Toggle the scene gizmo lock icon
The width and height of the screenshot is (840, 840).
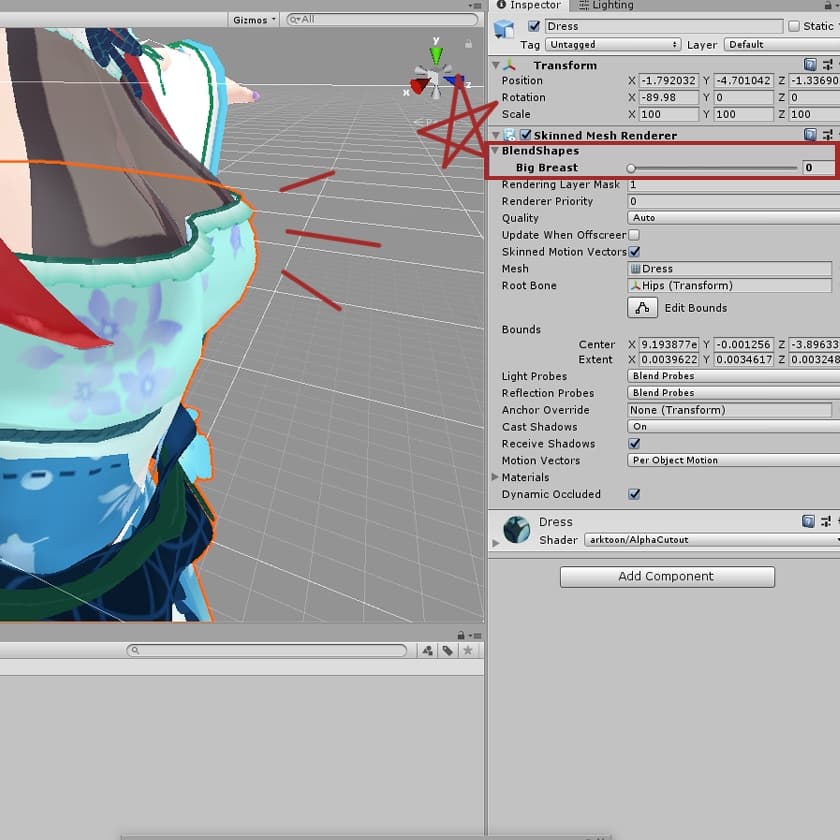(468, 44)
